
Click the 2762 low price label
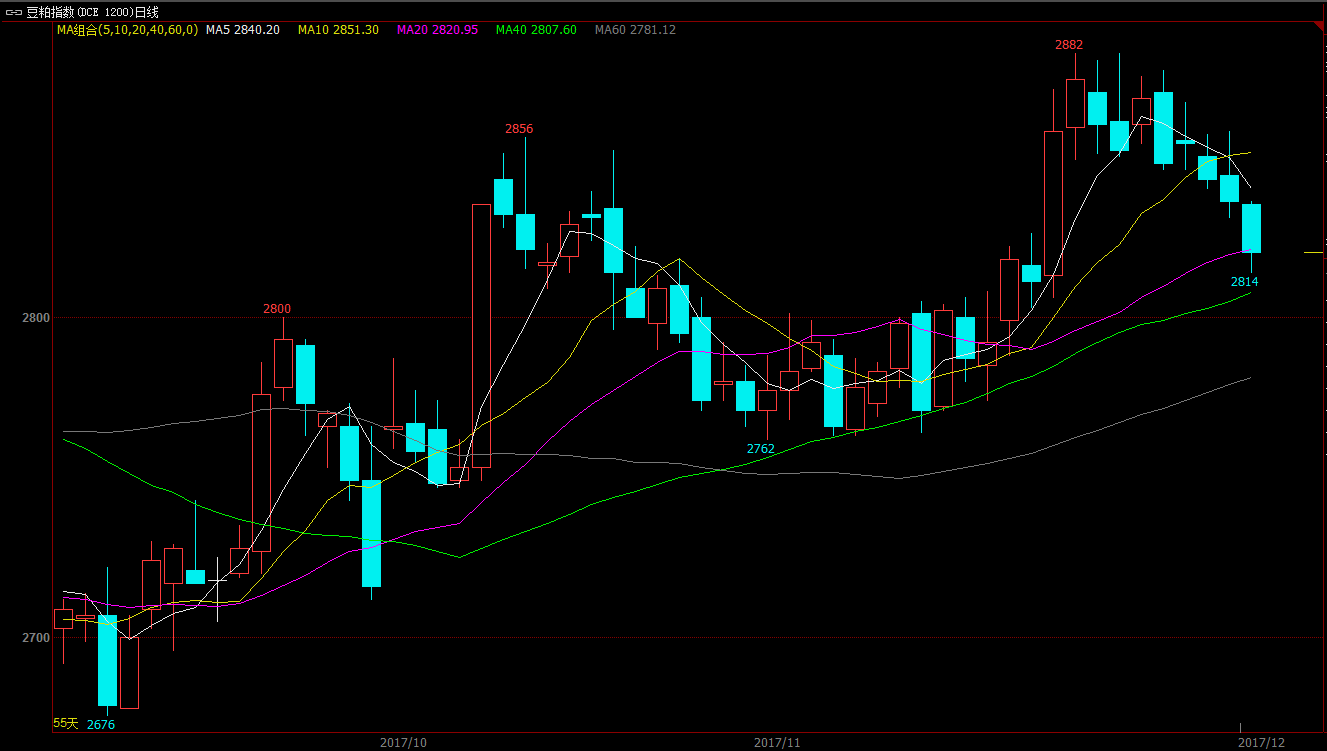761,449
